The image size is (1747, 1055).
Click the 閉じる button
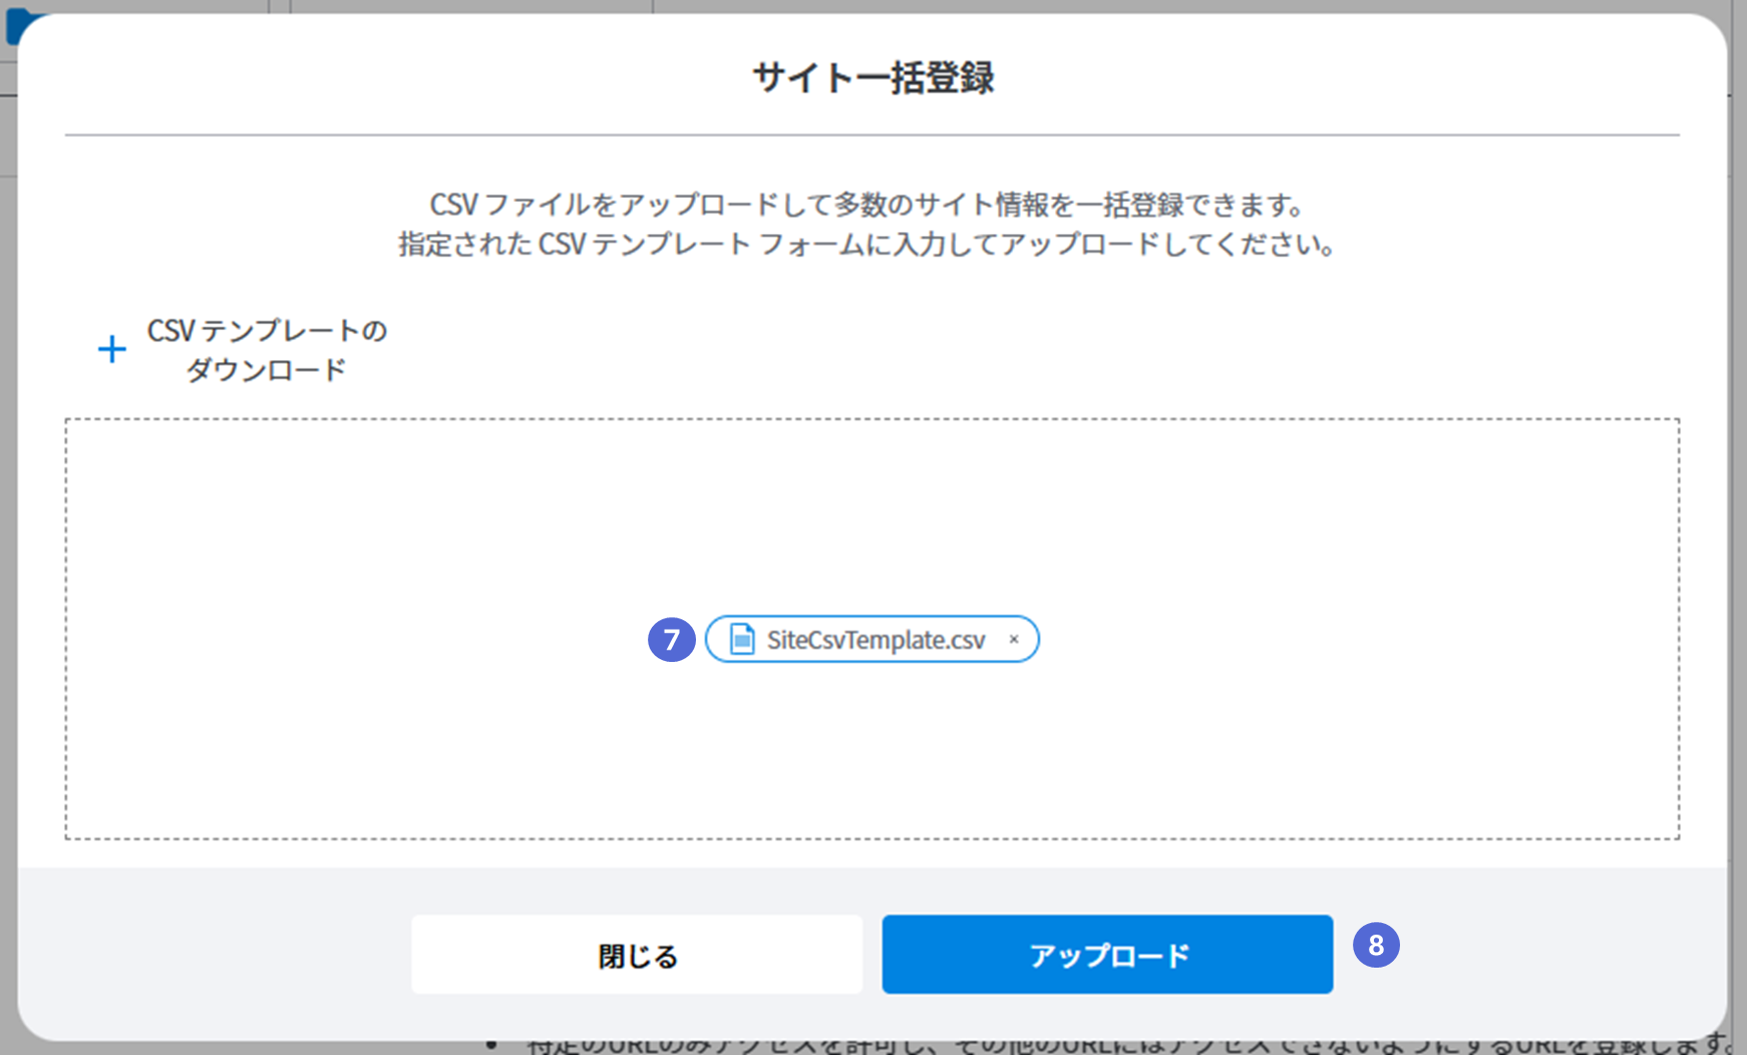(x=637, y=954)
